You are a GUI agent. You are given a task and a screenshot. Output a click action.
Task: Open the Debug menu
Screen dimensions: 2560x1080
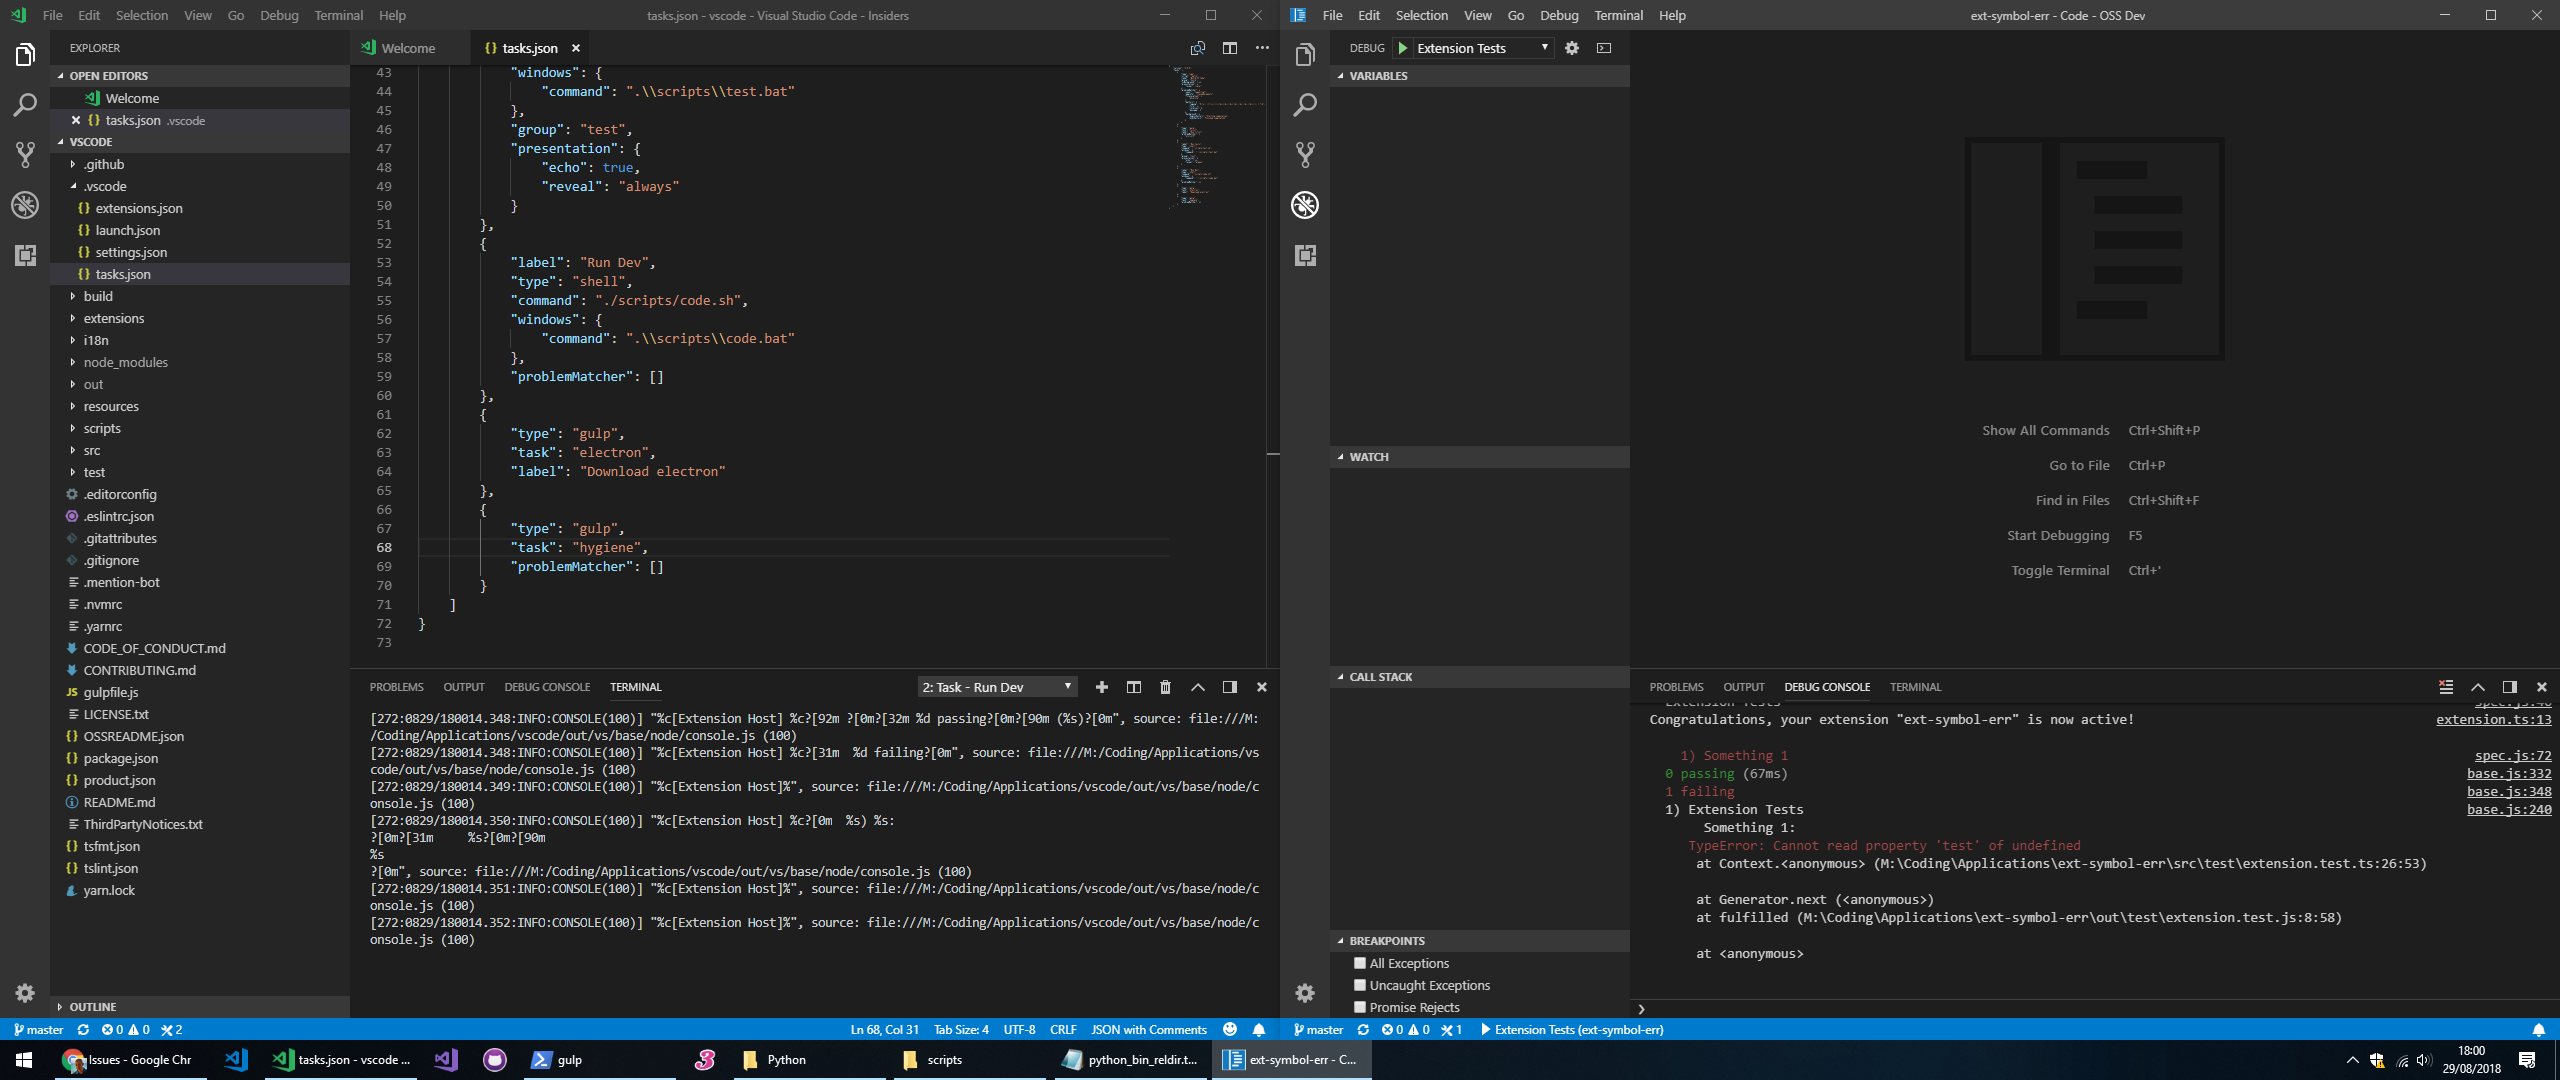point(278,15)
